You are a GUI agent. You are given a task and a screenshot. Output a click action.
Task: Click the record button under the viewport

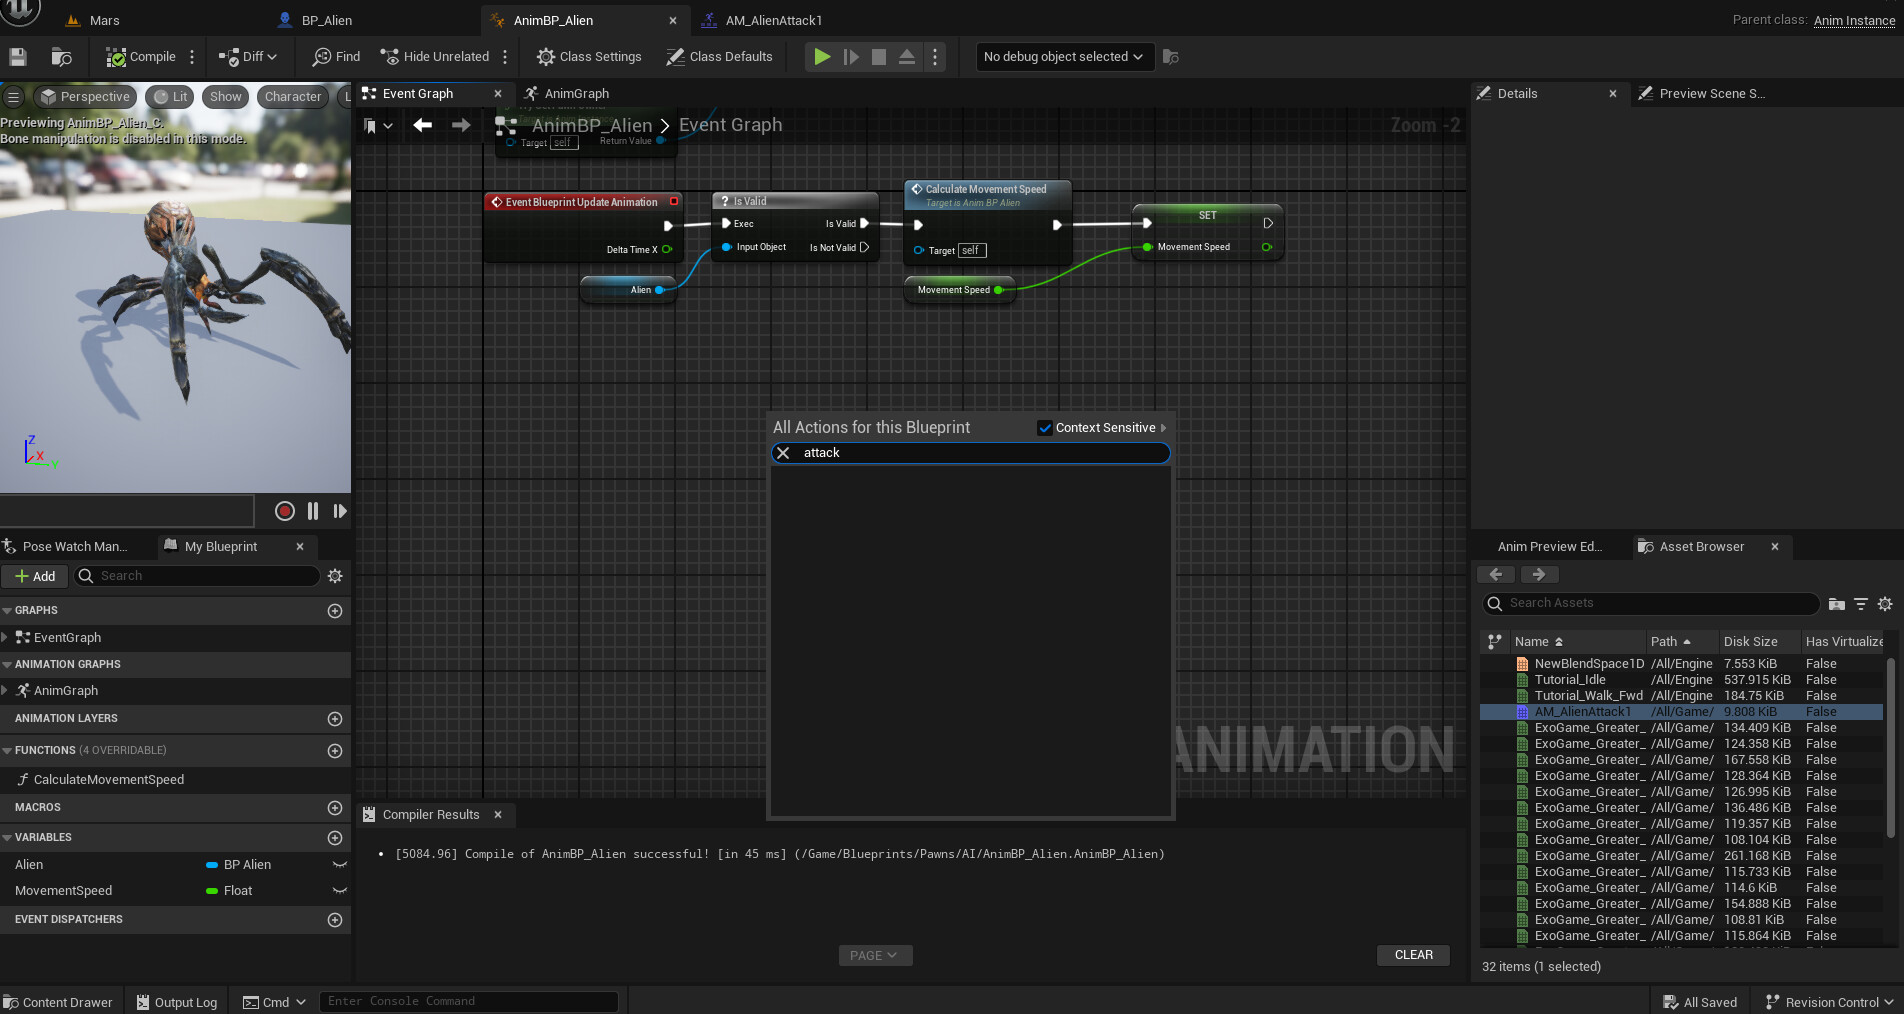(x=285, y=511)
